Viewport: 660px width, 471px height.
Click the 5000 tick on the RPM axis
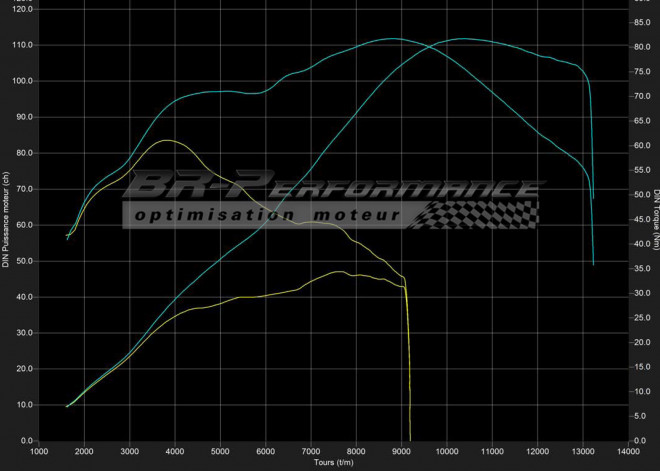pyautogui.click(x=220, y=451)
